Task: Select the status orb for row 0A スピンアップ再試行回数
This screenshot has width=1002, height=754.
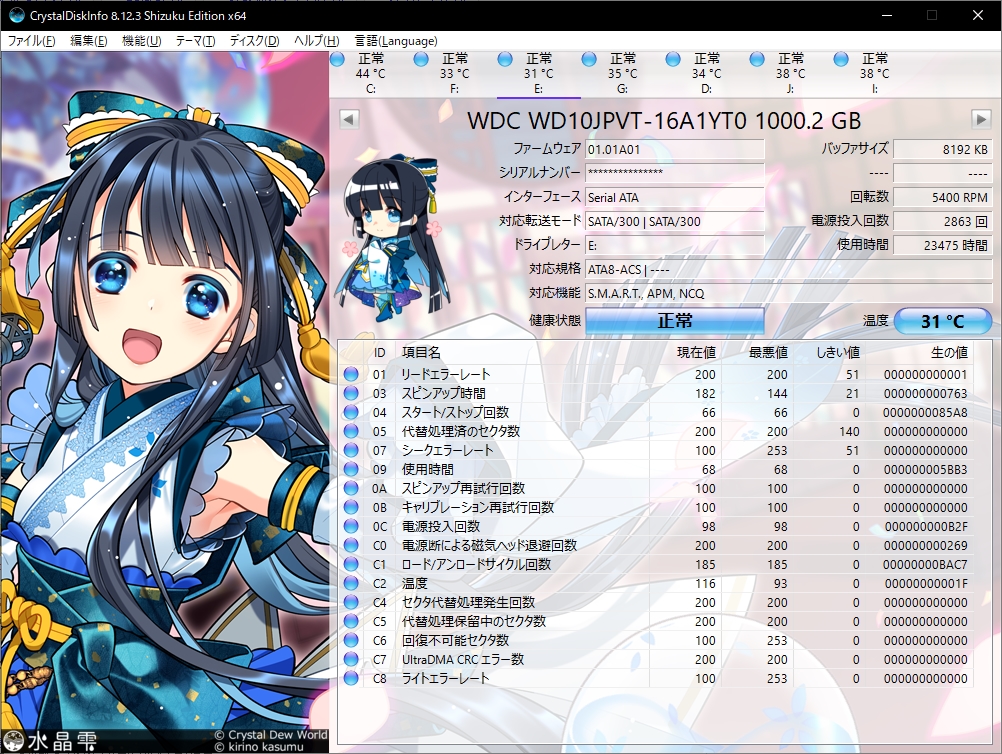Action: coord(351,488)
